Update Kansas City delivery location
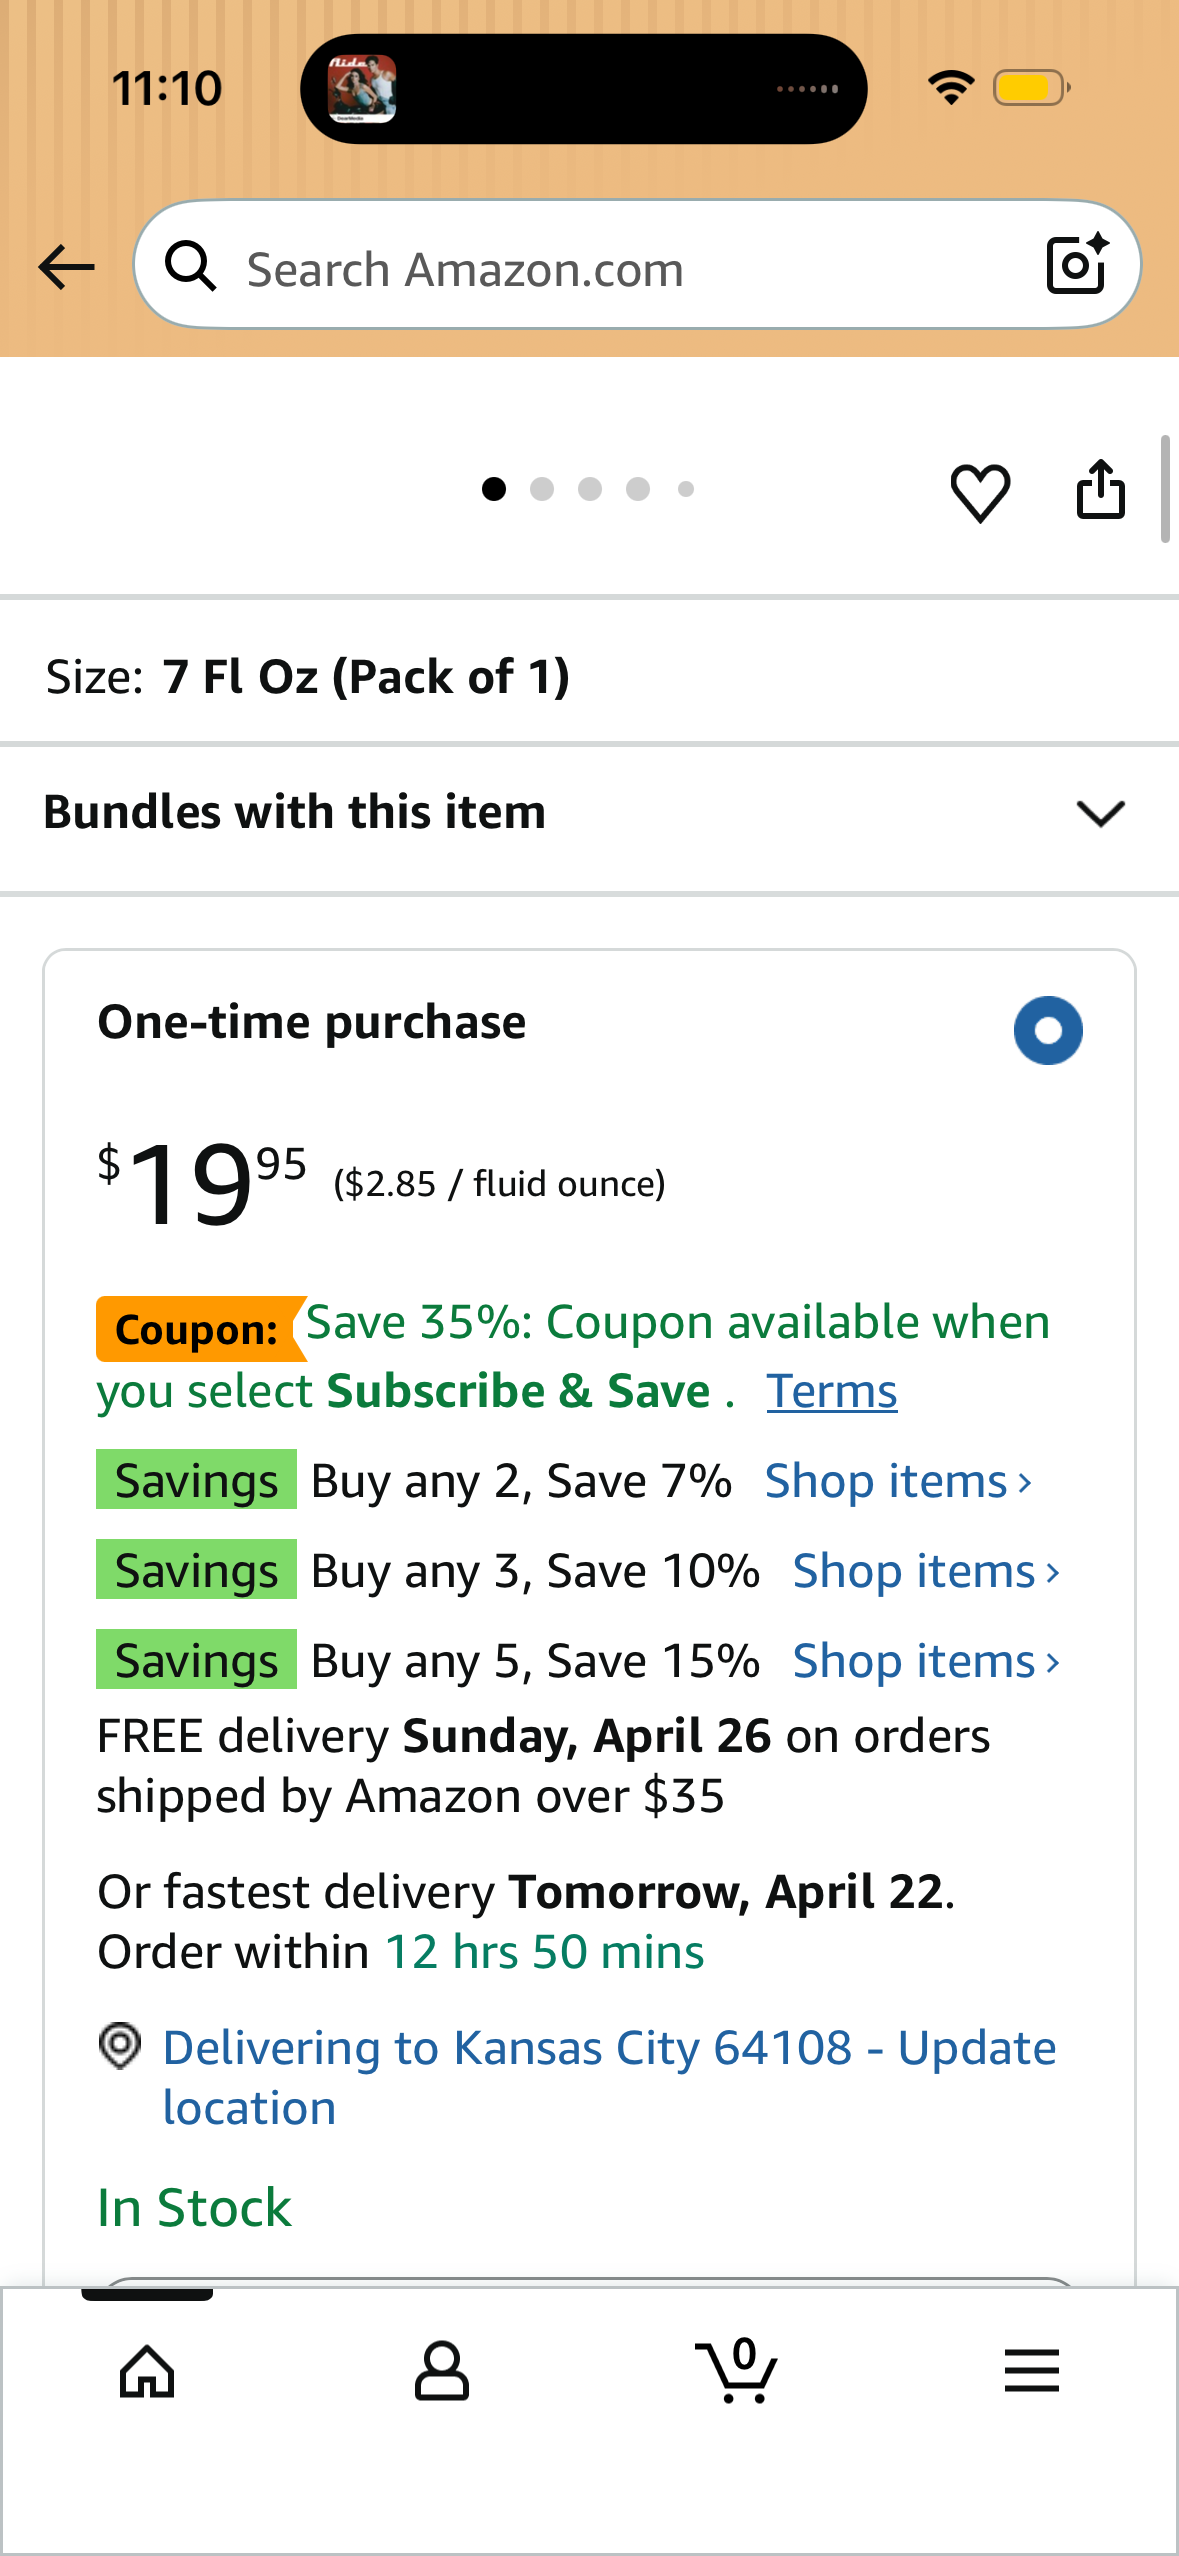Image resolution: width=1179 pixels, height=2556 pixels. tap(609, 2077)
